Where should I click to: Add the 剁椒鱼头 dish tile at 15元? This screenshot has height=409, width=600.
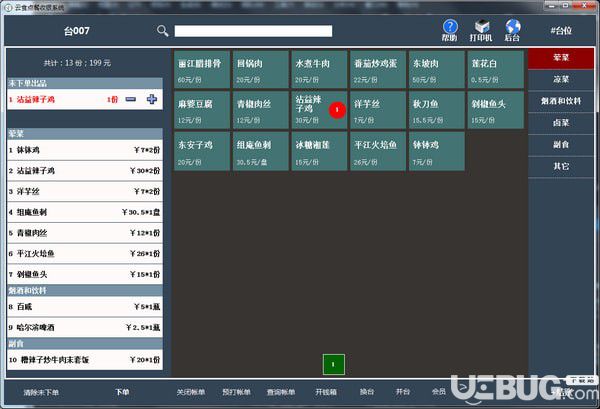[x=496, y=110]
